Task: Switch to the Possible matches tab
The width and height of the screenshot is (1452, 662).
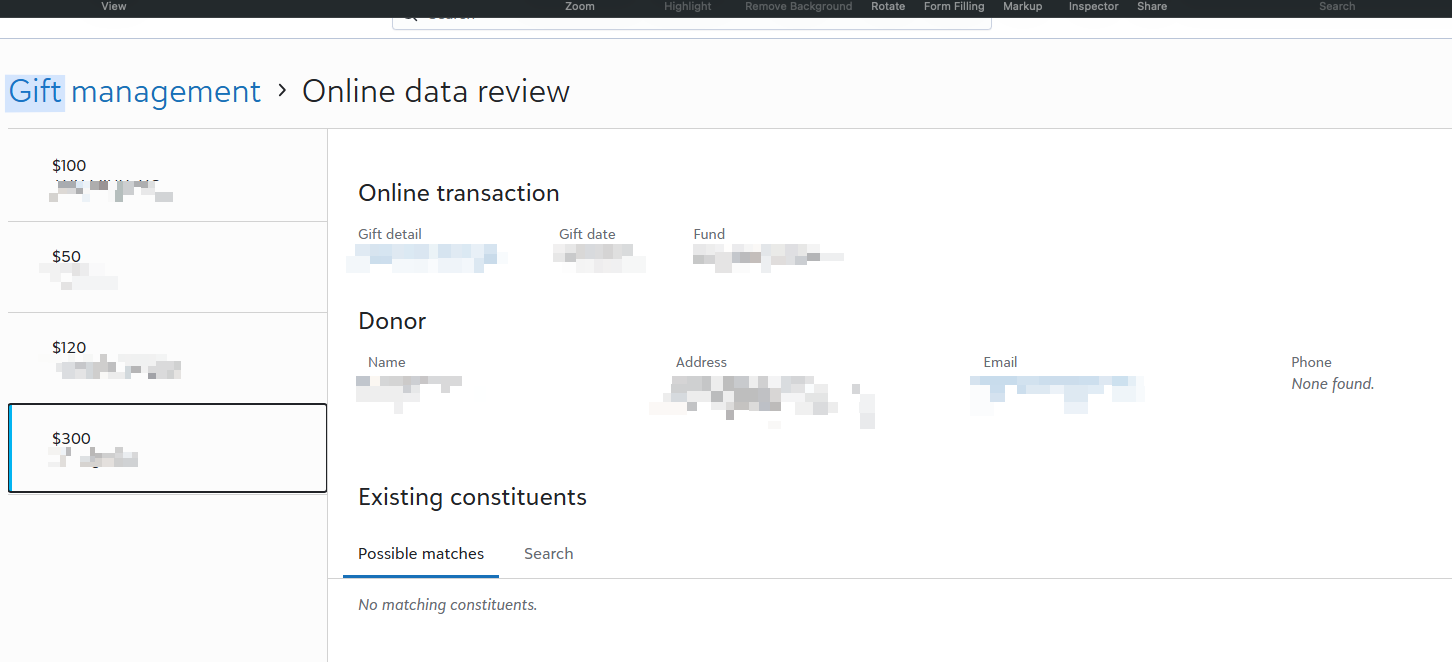Action: 421,554
